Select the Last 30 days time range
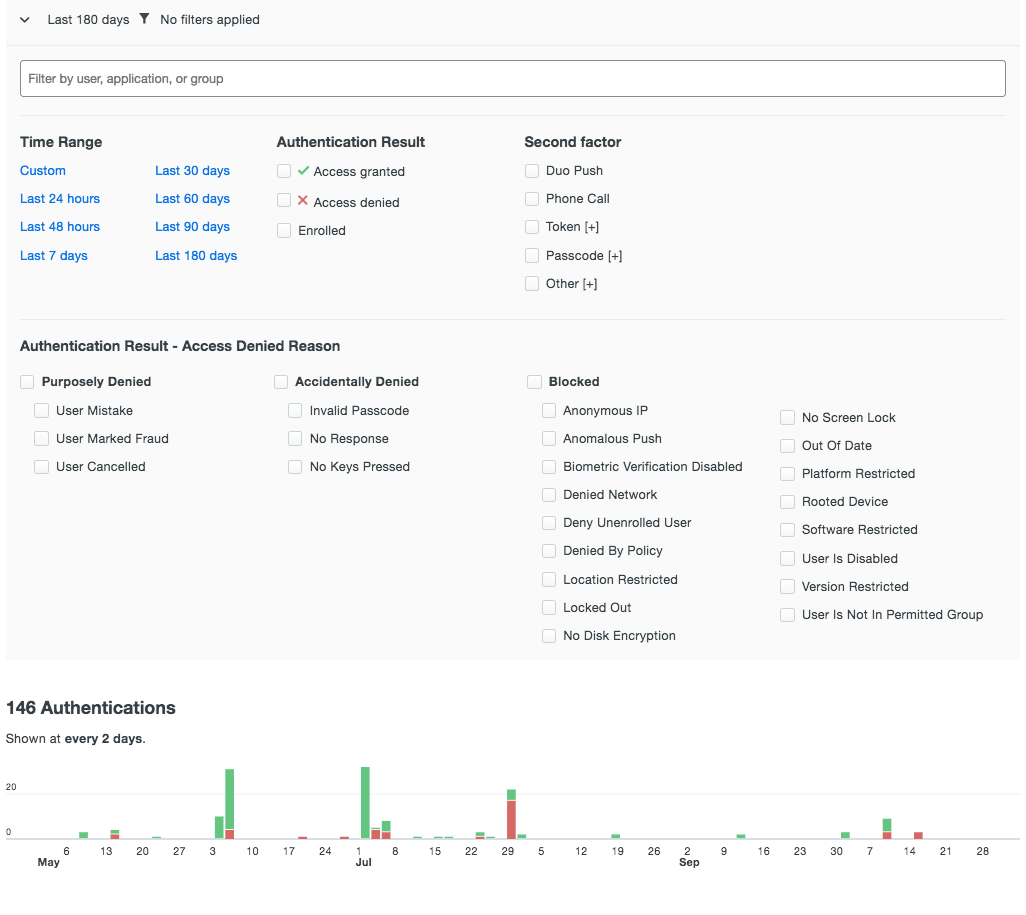The width and height of the screenshot is (1026, 915). click(192, 171)
